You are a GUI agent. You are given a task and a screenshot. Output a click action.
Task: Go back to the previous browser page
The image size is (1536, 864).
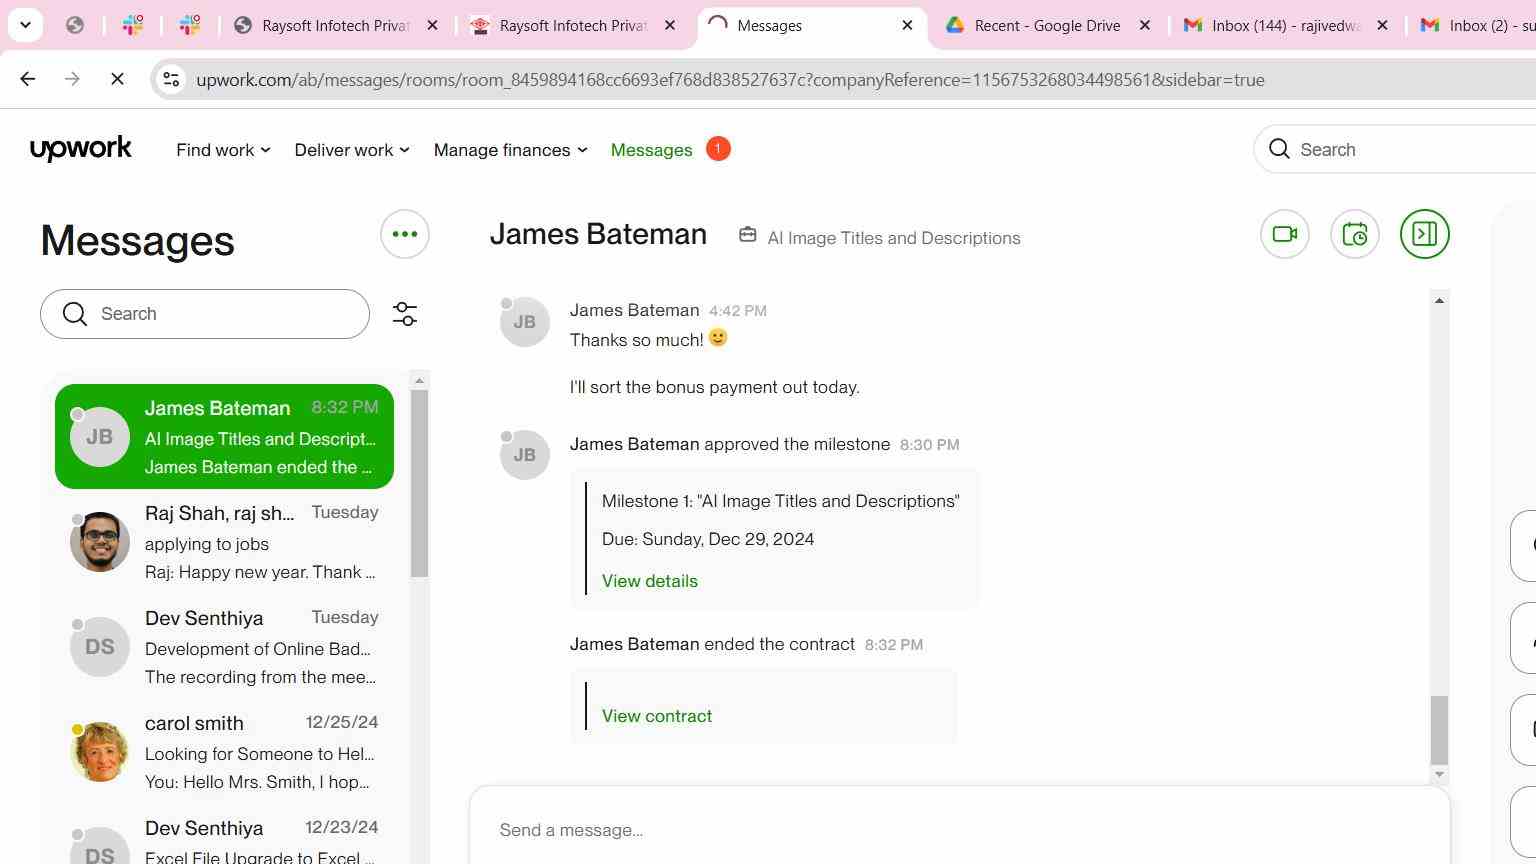pyautogui.click(x=28, y=79)
